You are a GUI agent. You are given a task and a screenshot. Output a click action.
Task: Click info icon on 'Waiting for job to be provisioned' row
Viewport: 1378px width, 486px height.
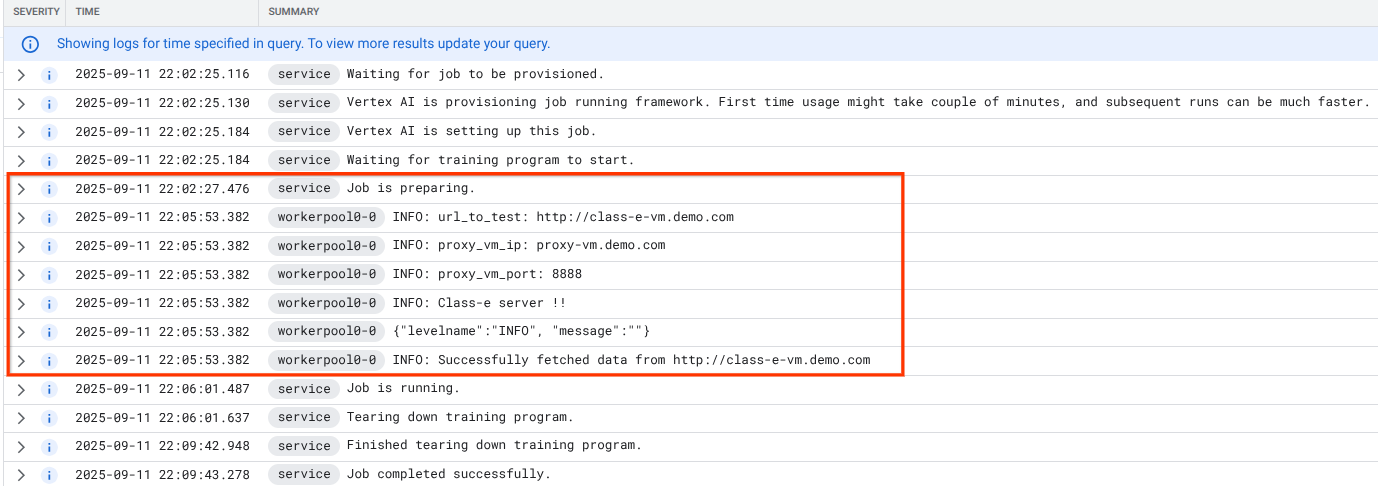(48, 74)
